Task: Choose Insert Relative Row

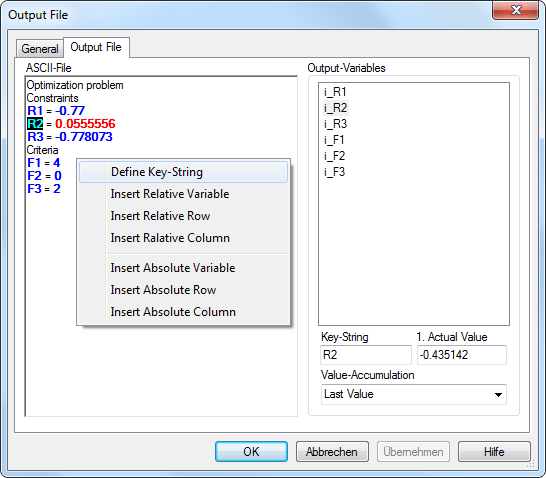Action: [183, 216]
